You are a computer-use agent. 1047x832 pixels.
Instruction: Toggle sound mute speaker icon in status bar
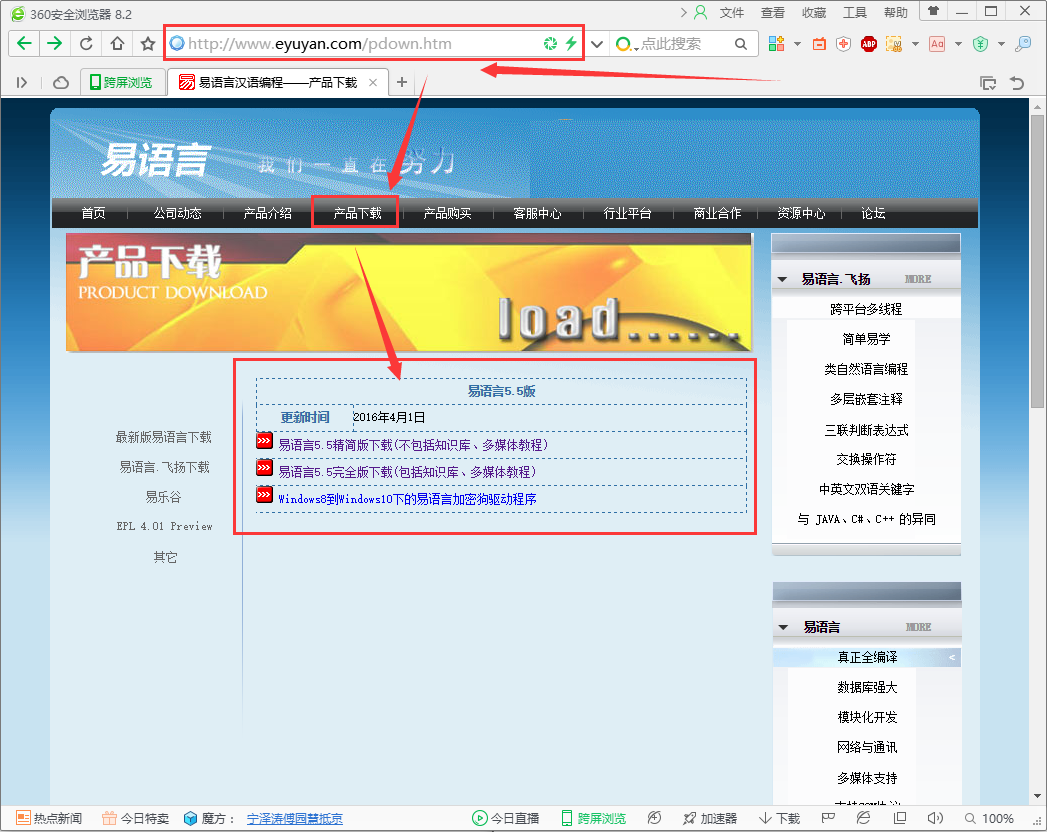(935, 818)
